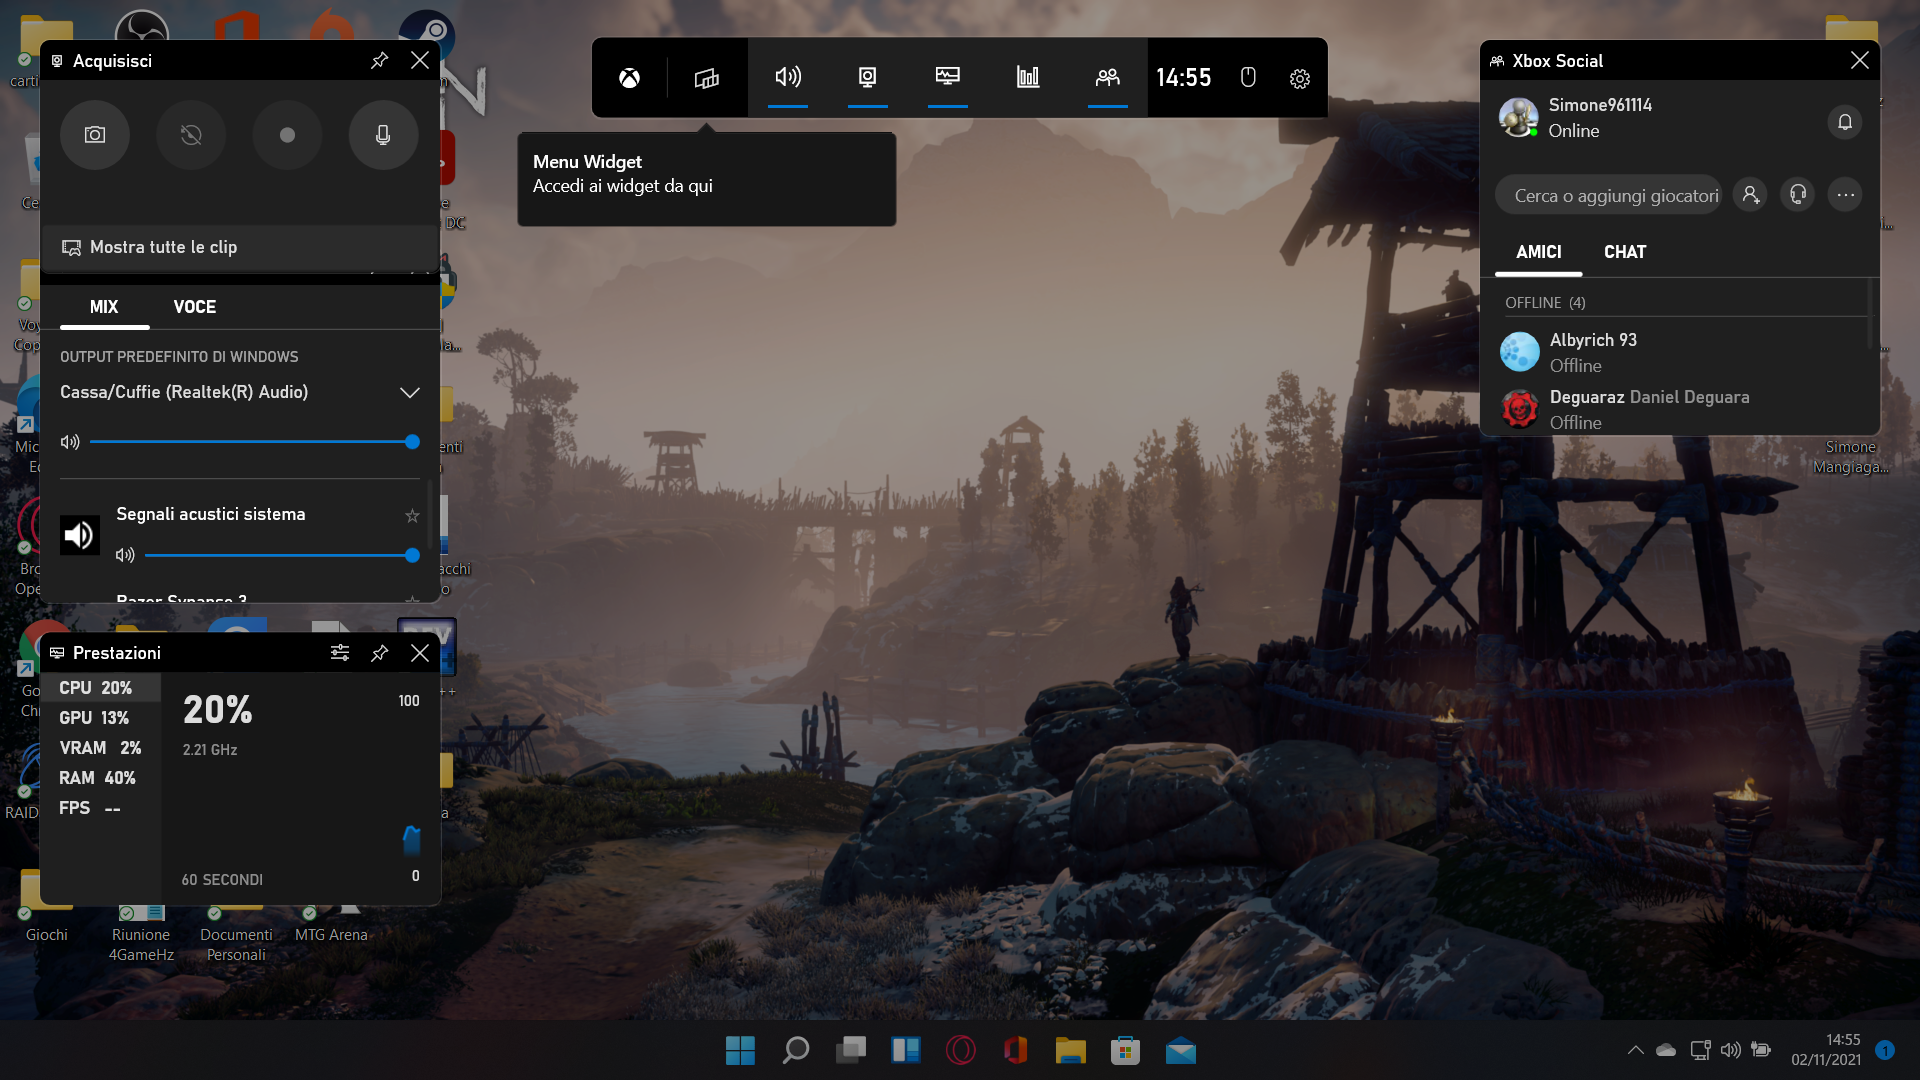Switch to the CHAT tab
1920x1080 pixels.
[x=1625, y=252]
